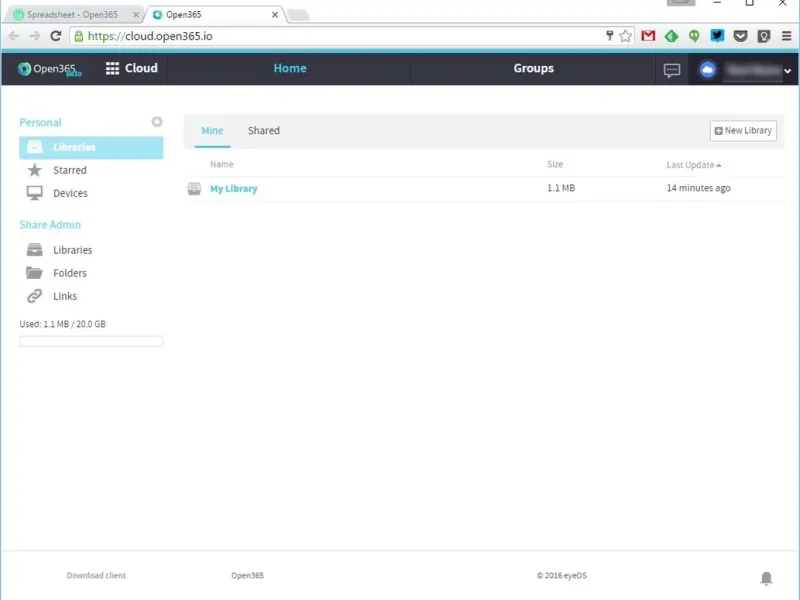Open the My Library link
Screen dimensions: 800x600
234,189
